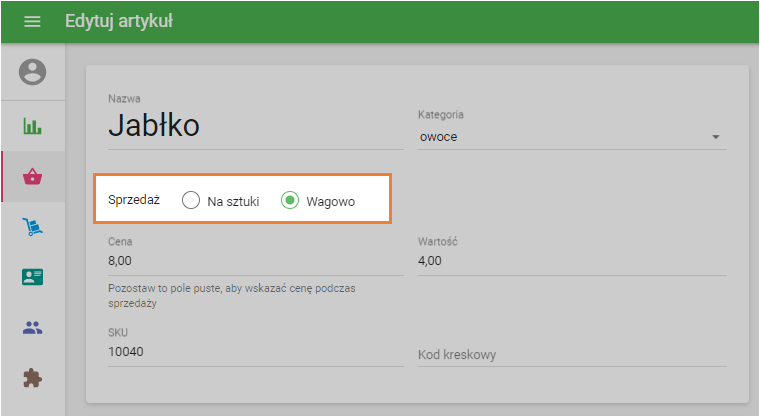Select the pink shopping basket icon
The width and height of the screenshot is (760, 417).
(32, 176)
